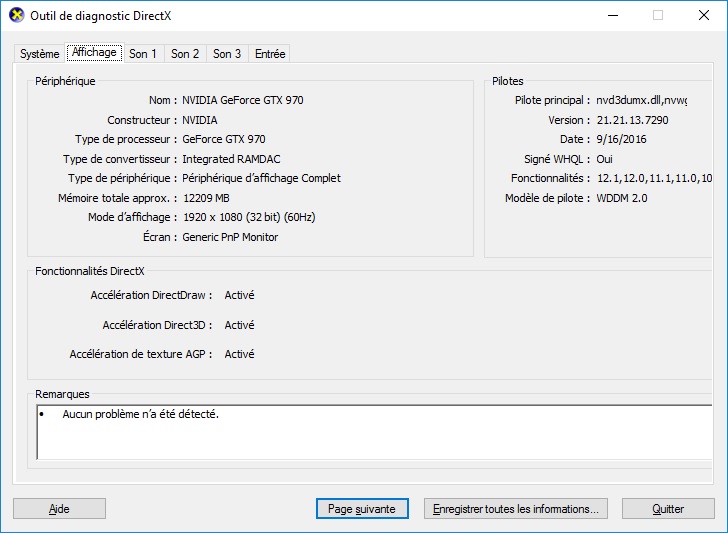Open the Entrée tab

269,54
